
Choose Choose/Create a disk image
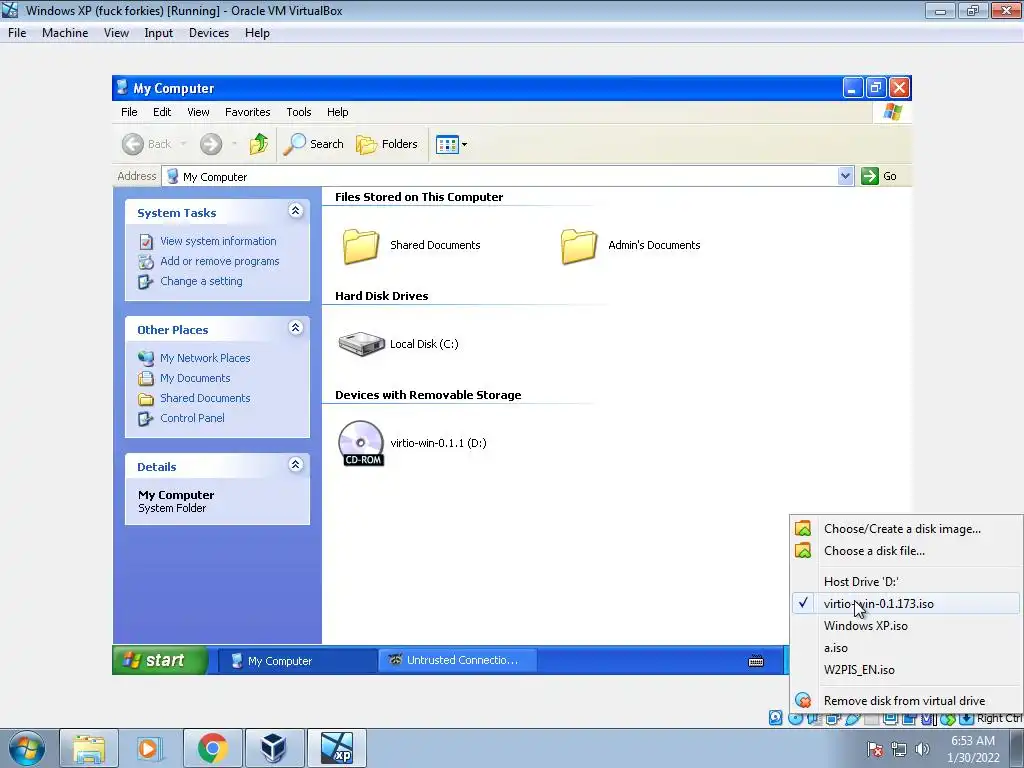point(906,529)
